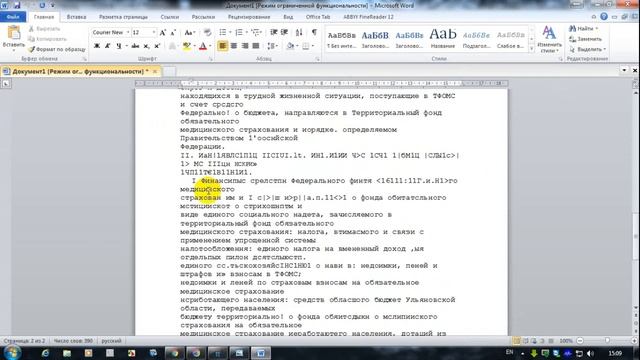The width and height of the screenshot is (640, 360).
Task: Open the Courier New font name dropdown
Action: click(x=128, y=32)
